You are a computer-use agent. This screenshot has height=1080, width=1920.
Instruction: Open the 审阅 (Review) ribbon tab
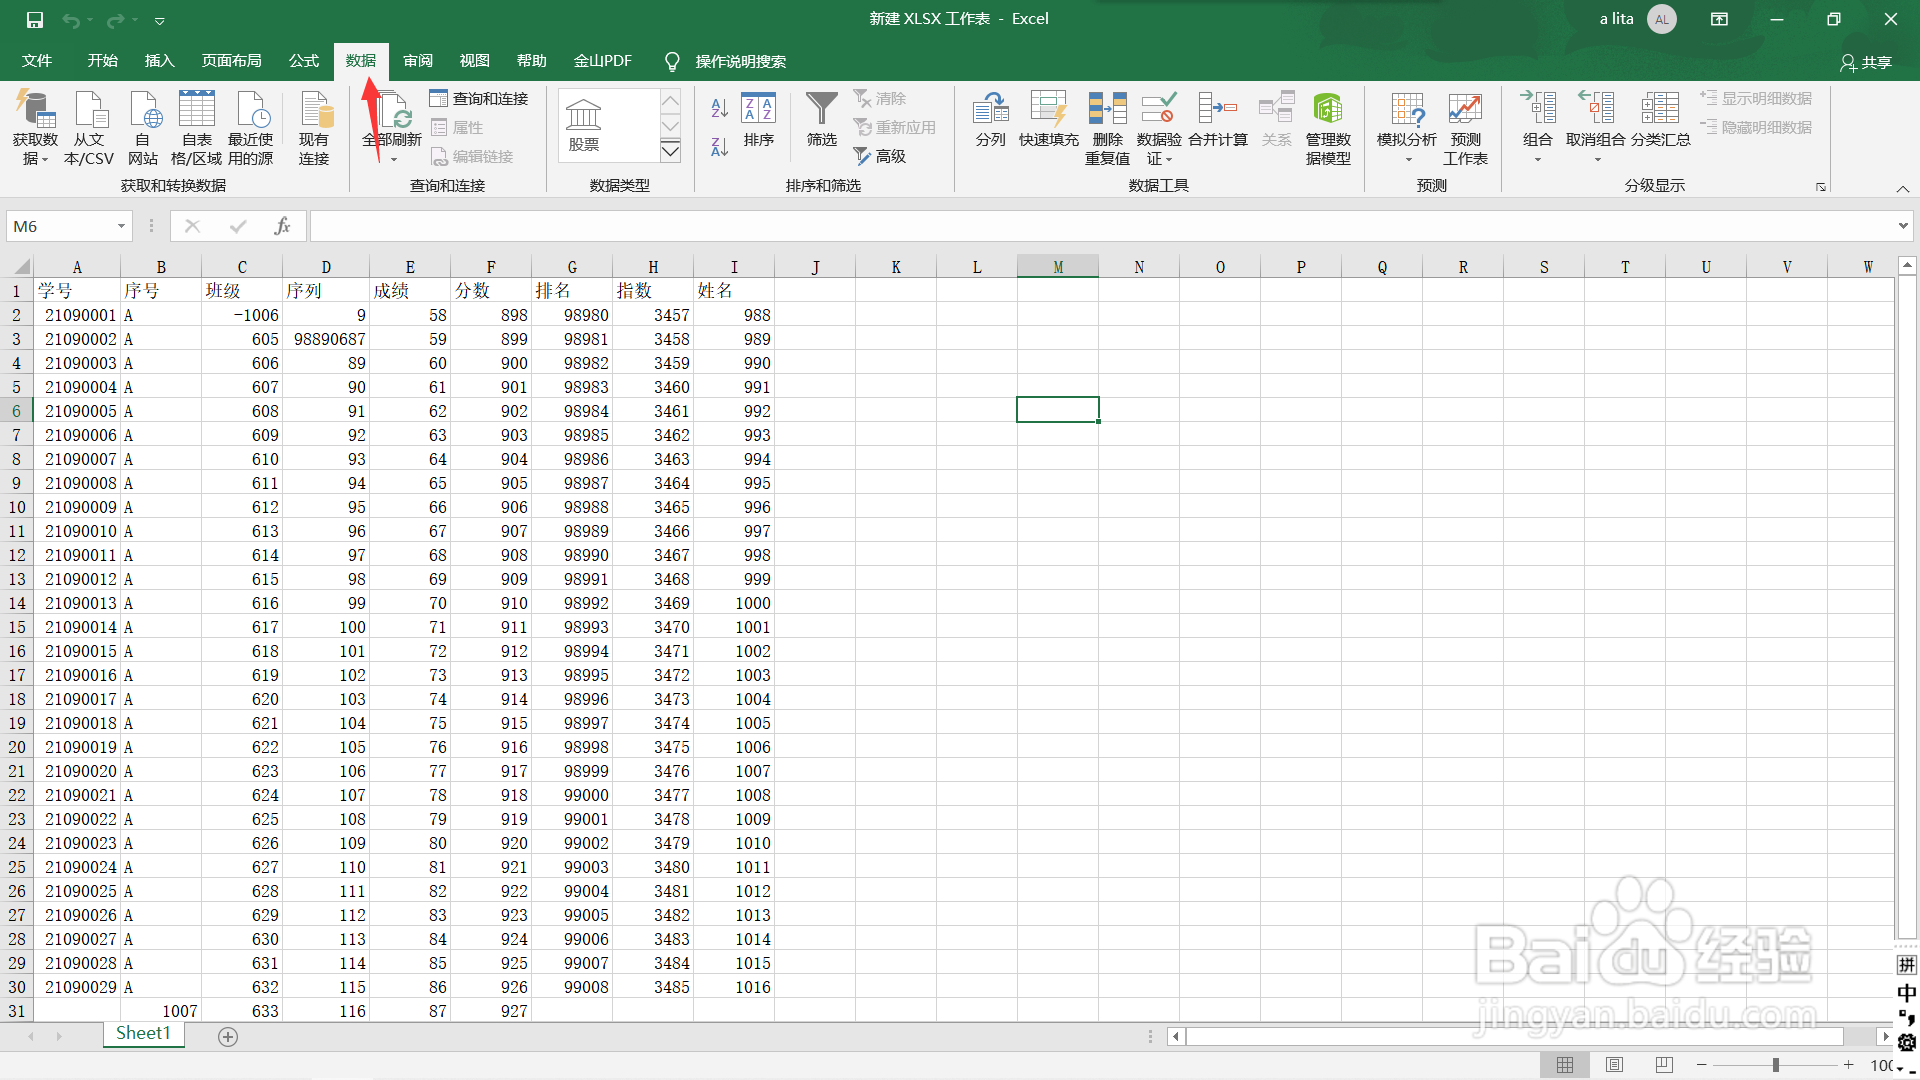click(418, 61)
